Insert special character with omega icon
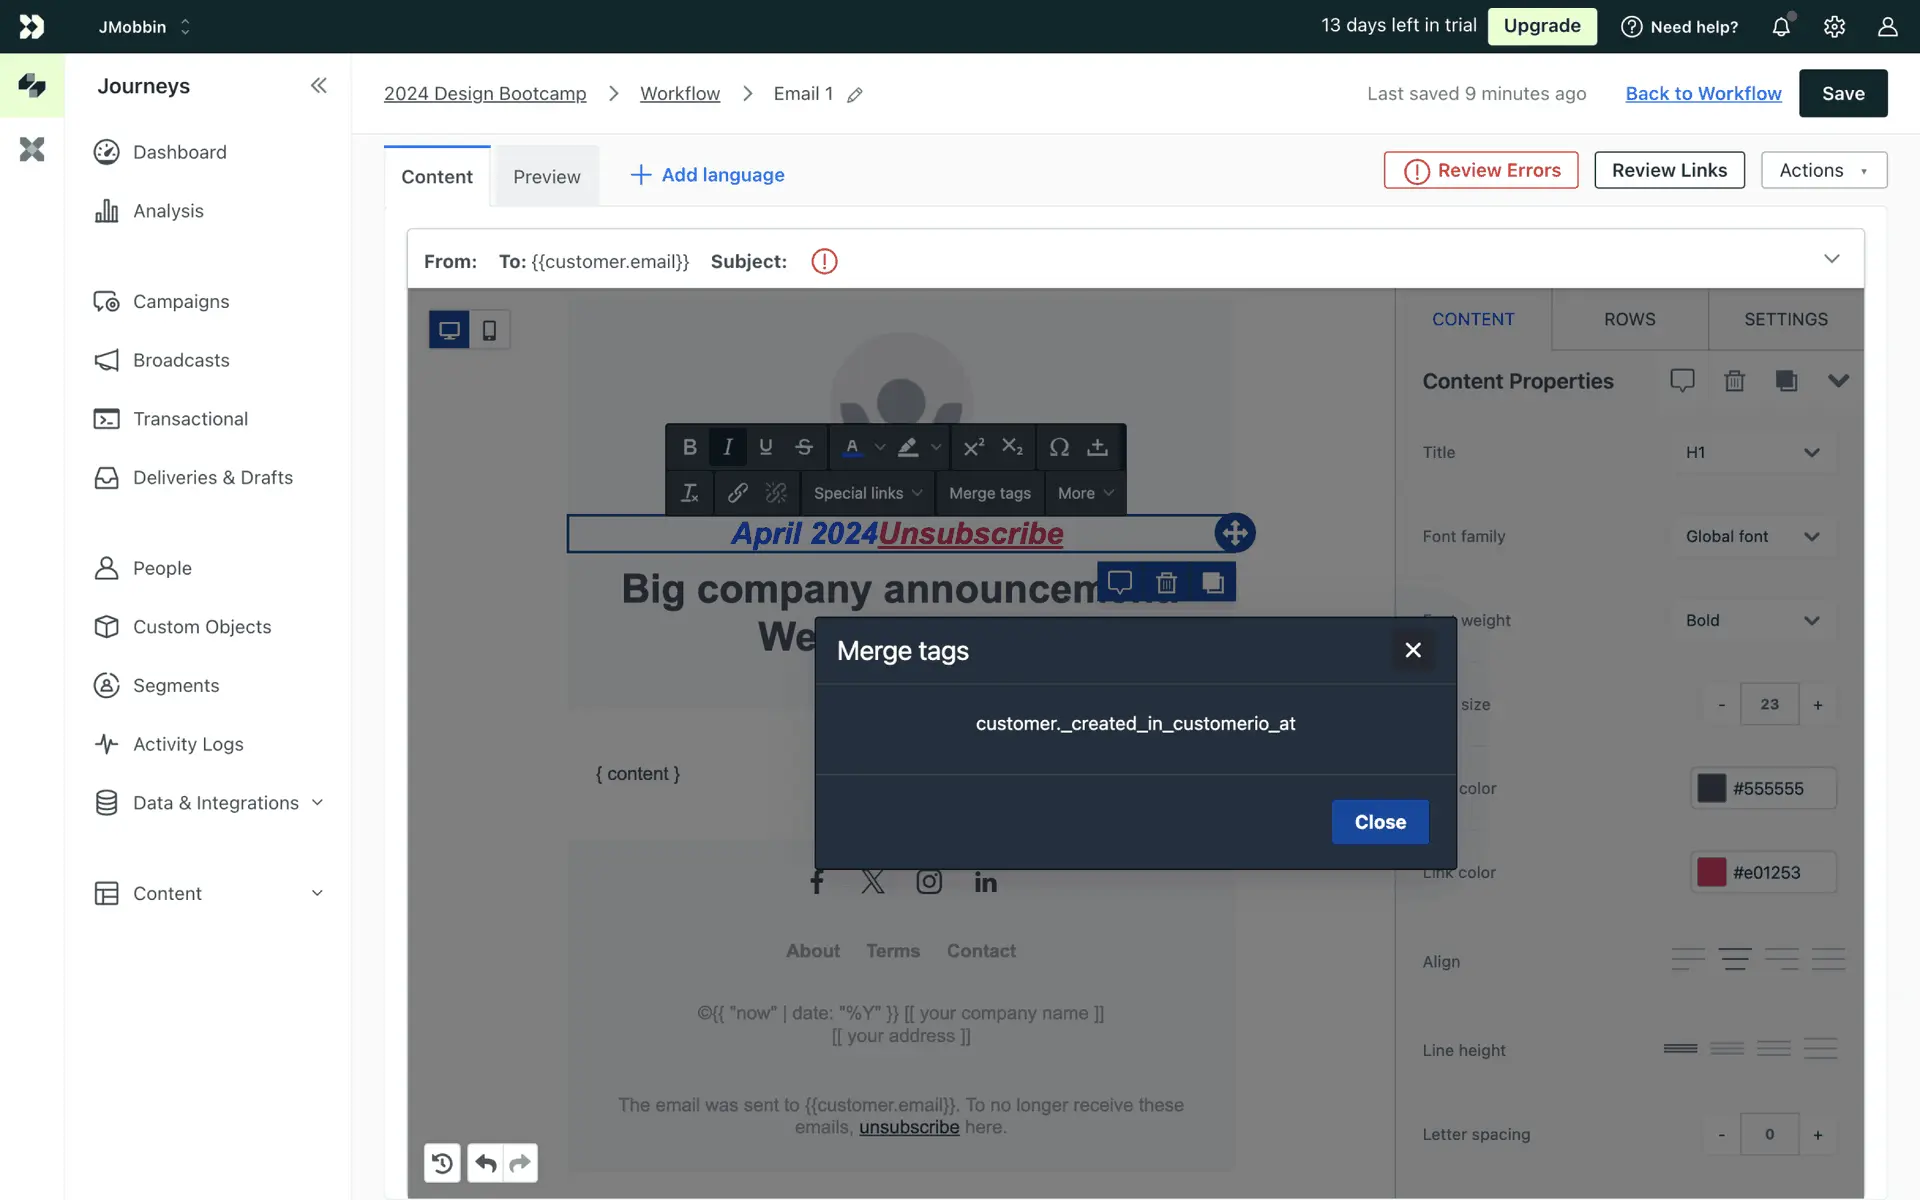 tap(1059, 447)
